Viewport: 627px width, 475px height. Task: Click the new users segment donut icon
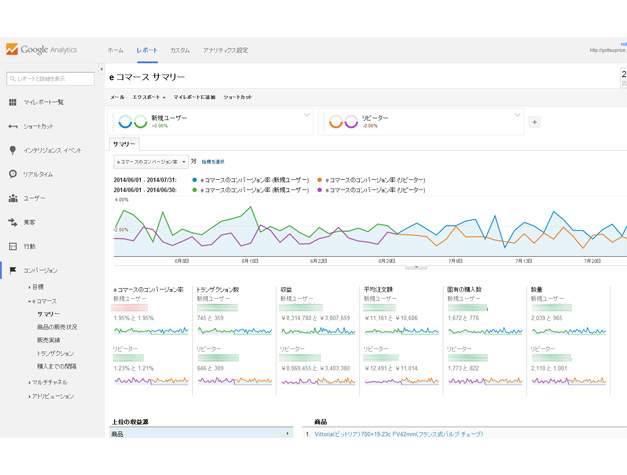click(133, 121)
